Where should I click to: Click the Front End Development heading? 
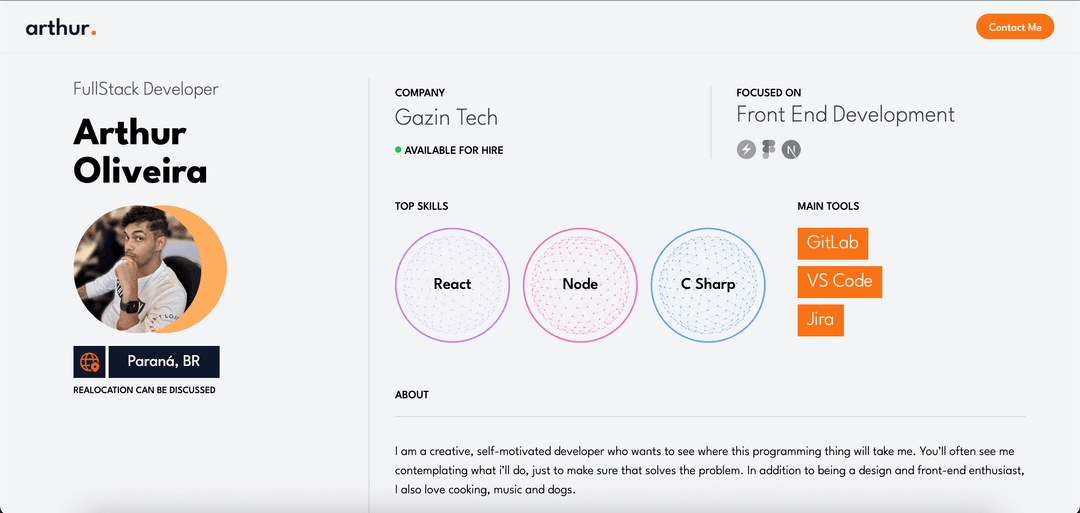(845, 115)
